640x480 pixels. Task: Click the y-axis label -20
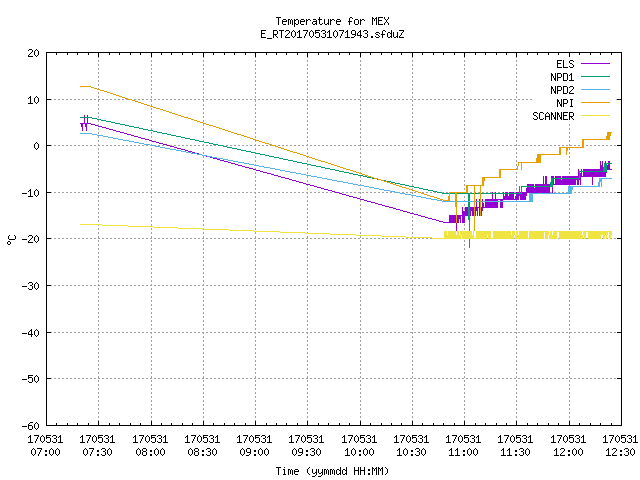(x=31, y=239)
